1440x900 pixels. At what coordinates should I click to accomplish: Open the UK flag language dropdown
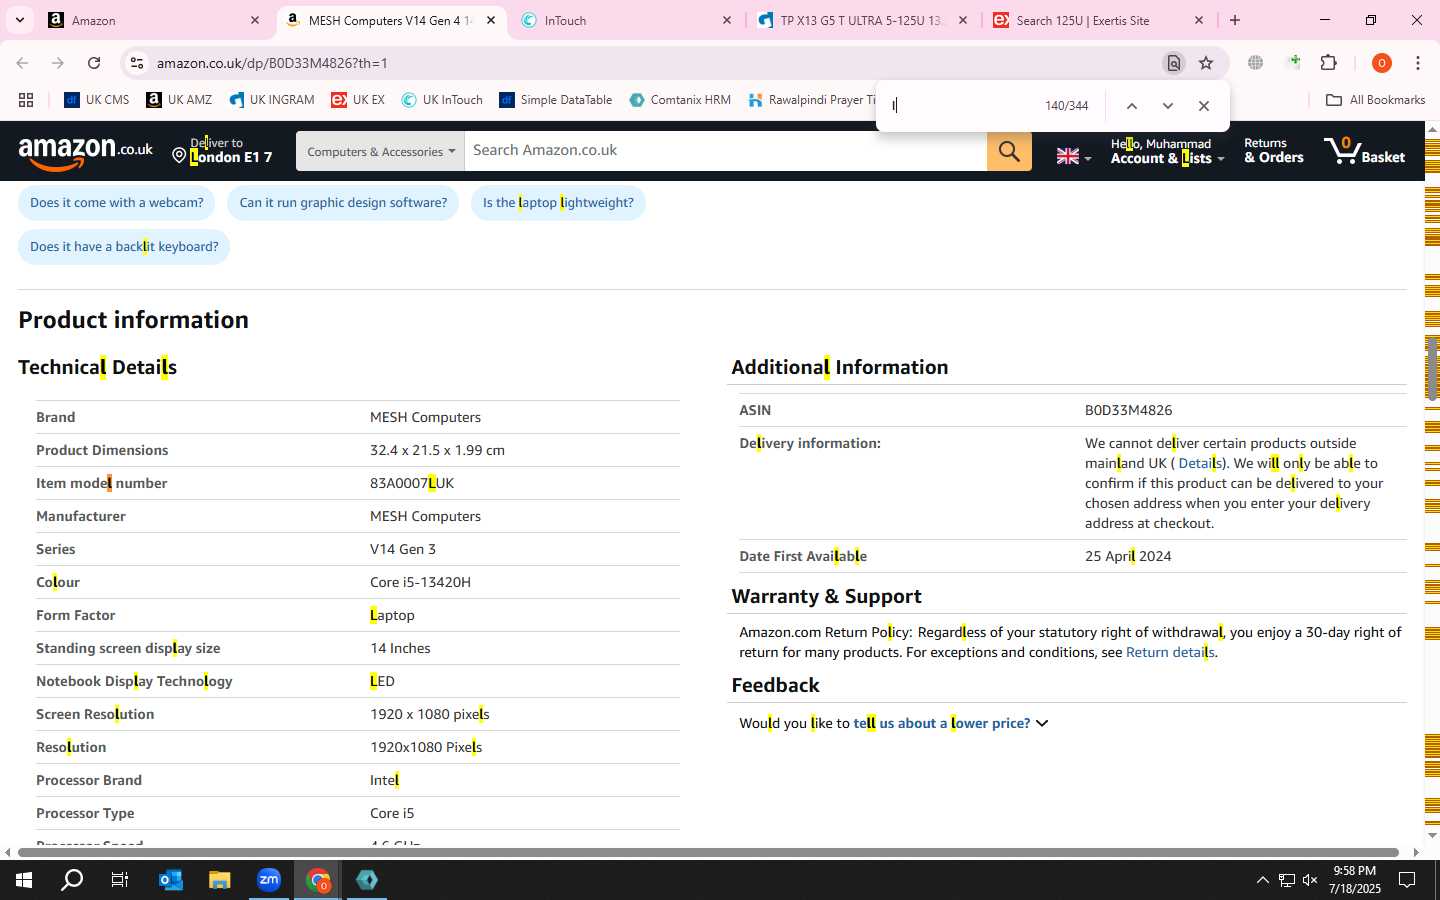point(1074,156)
